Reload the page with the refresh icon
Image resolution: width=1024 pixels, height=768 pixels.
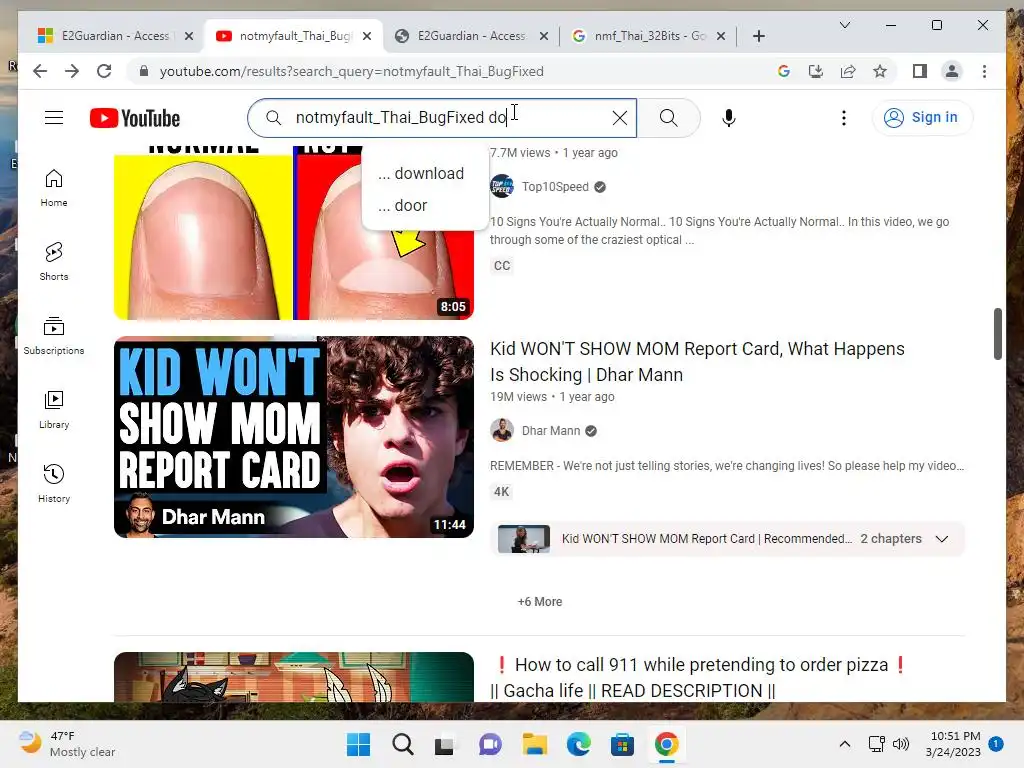[104, 71]
